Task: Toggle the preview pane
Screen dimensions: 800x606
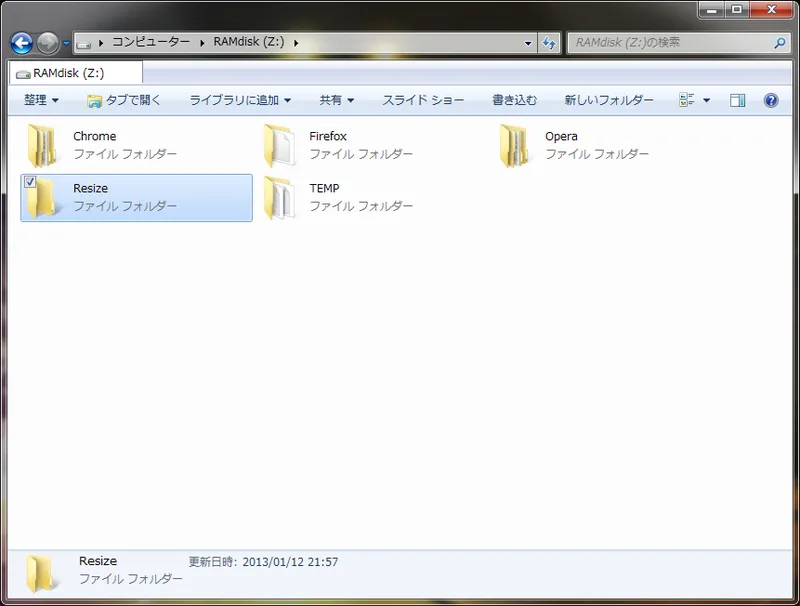Action: [x=737, y=100]
